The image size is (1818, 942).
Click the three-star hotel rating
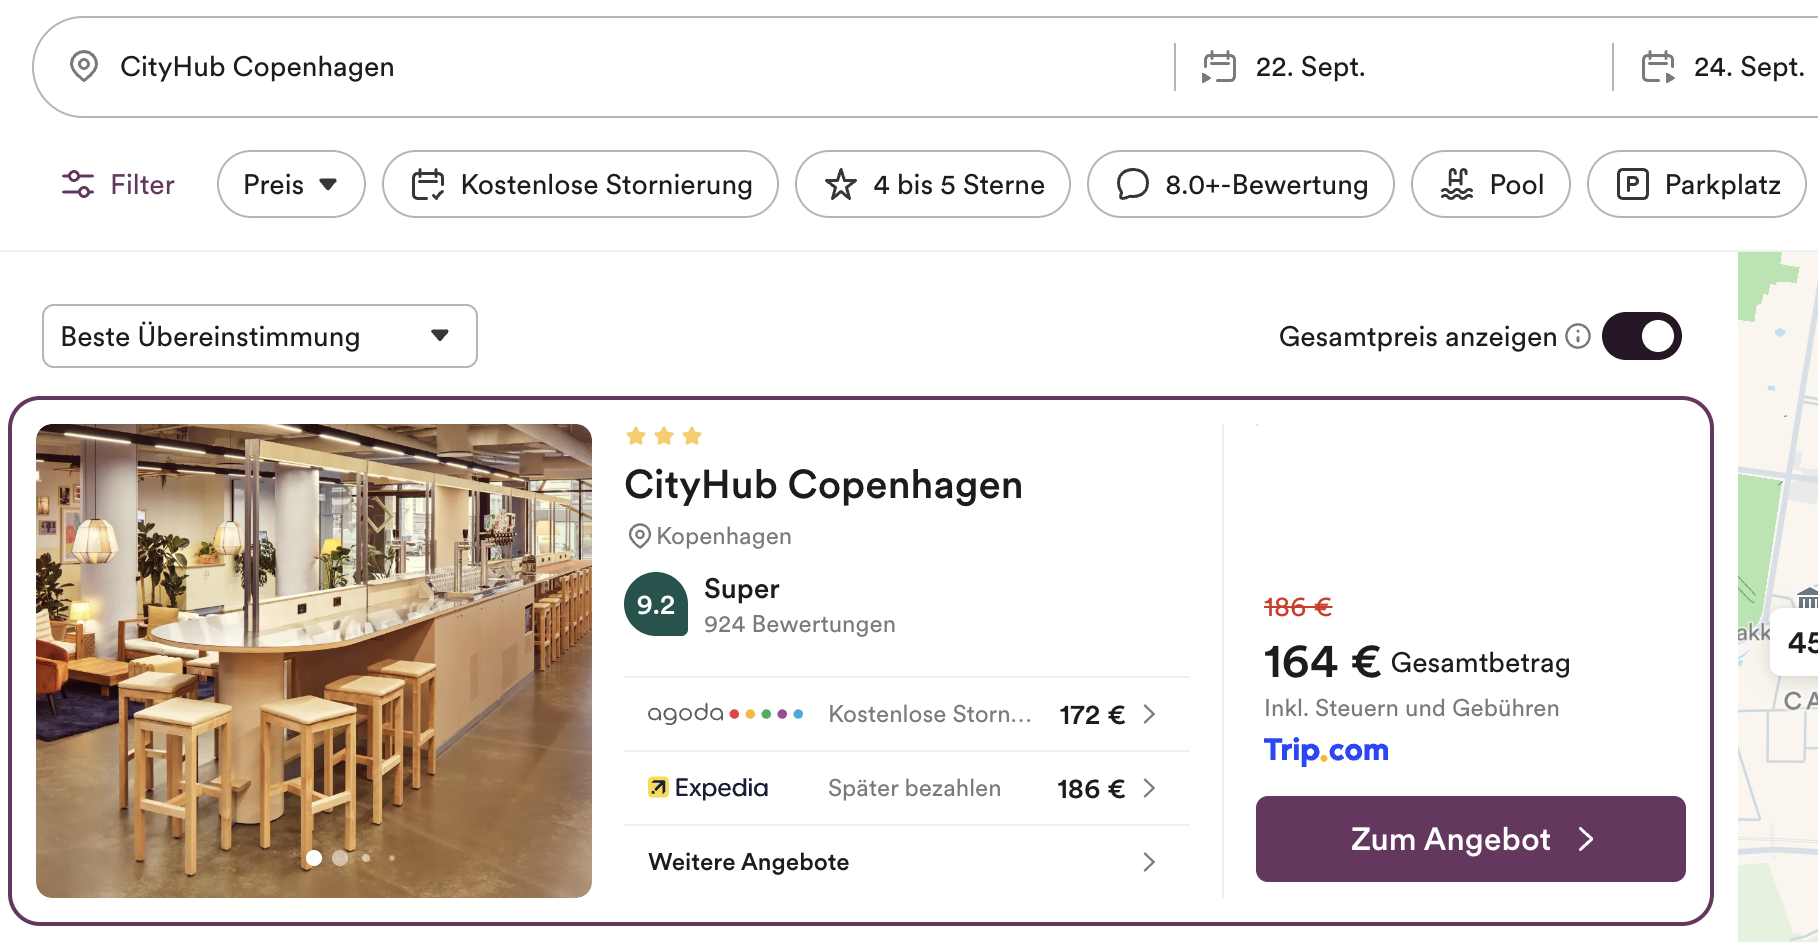pyautogui.click(x=664, y=436)
